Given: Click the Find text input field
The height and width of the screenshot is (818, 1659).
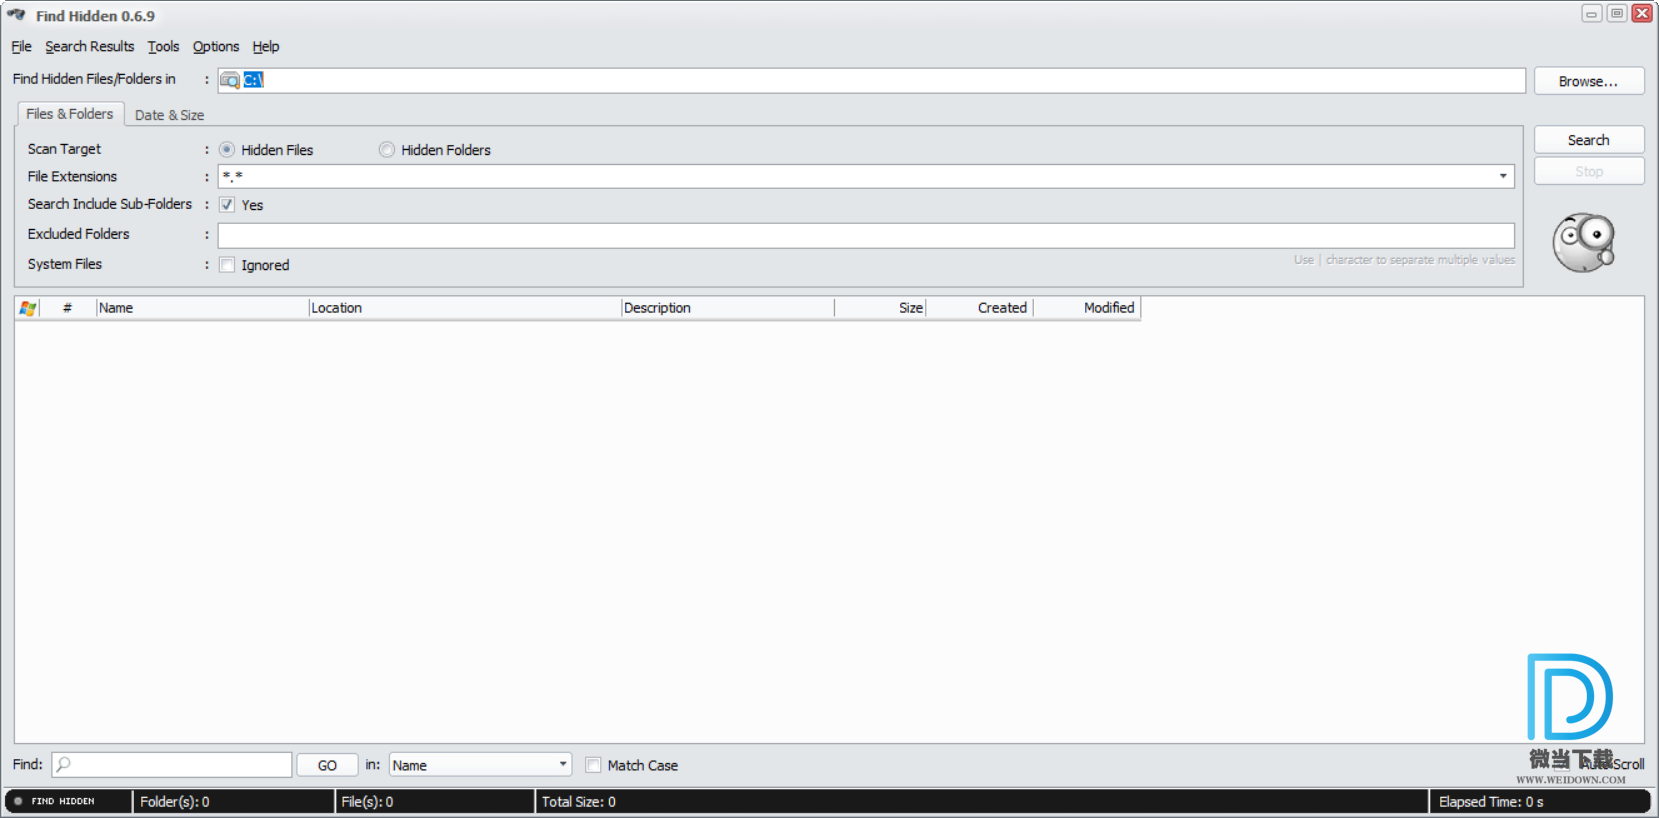Looking at the screenshot, I should coord(171,765).
